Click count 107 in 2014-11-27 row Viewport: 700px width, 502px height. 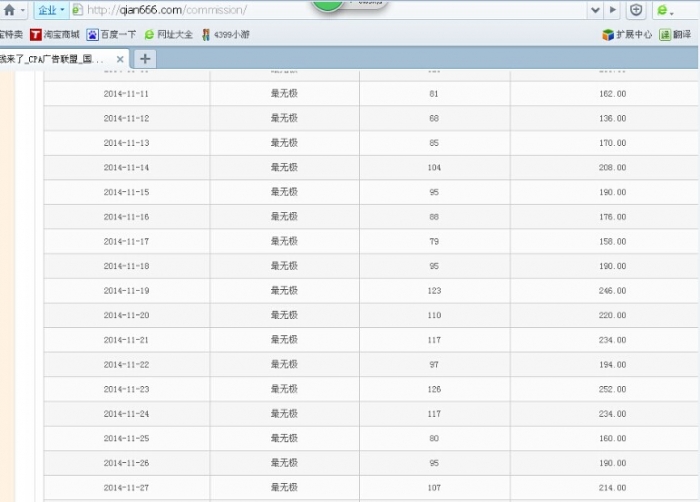[x=434, y=488]
